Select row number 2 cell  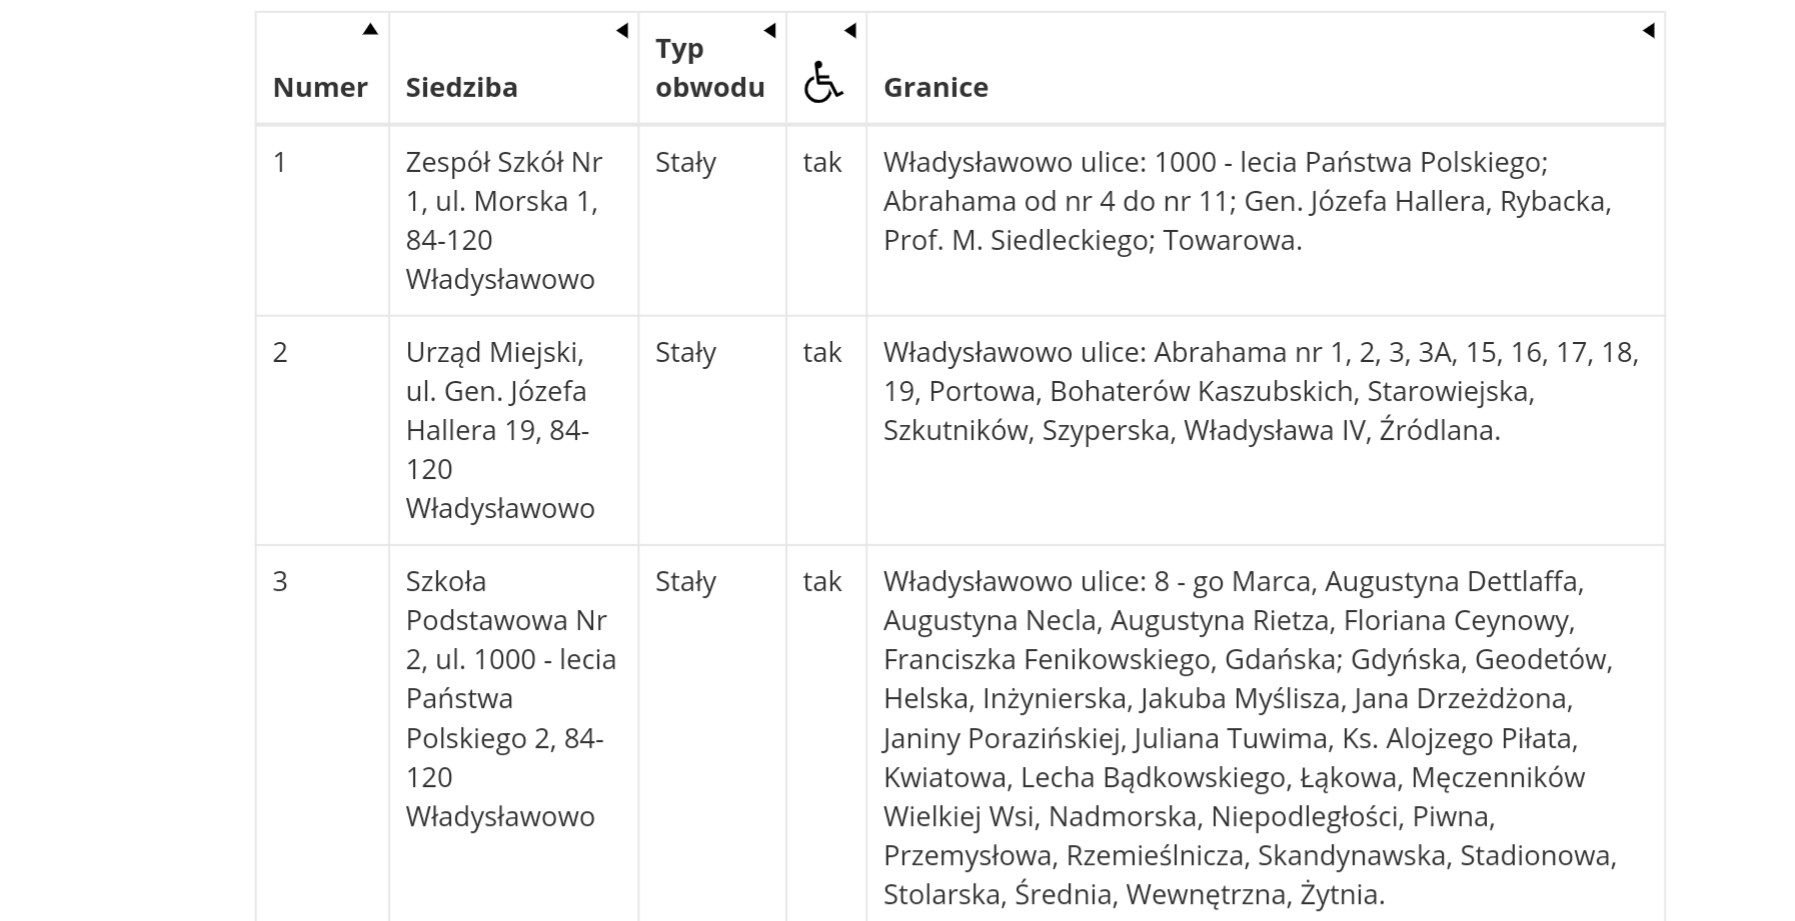[280, 352]
